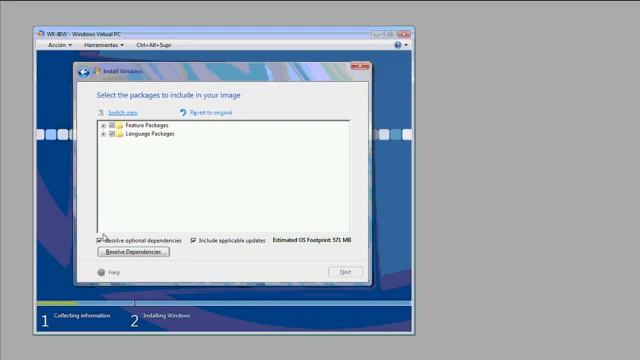Screen dimensions: 640x360
Task: Click the Virtual PC title bar app icon
Action: [41, 34]
